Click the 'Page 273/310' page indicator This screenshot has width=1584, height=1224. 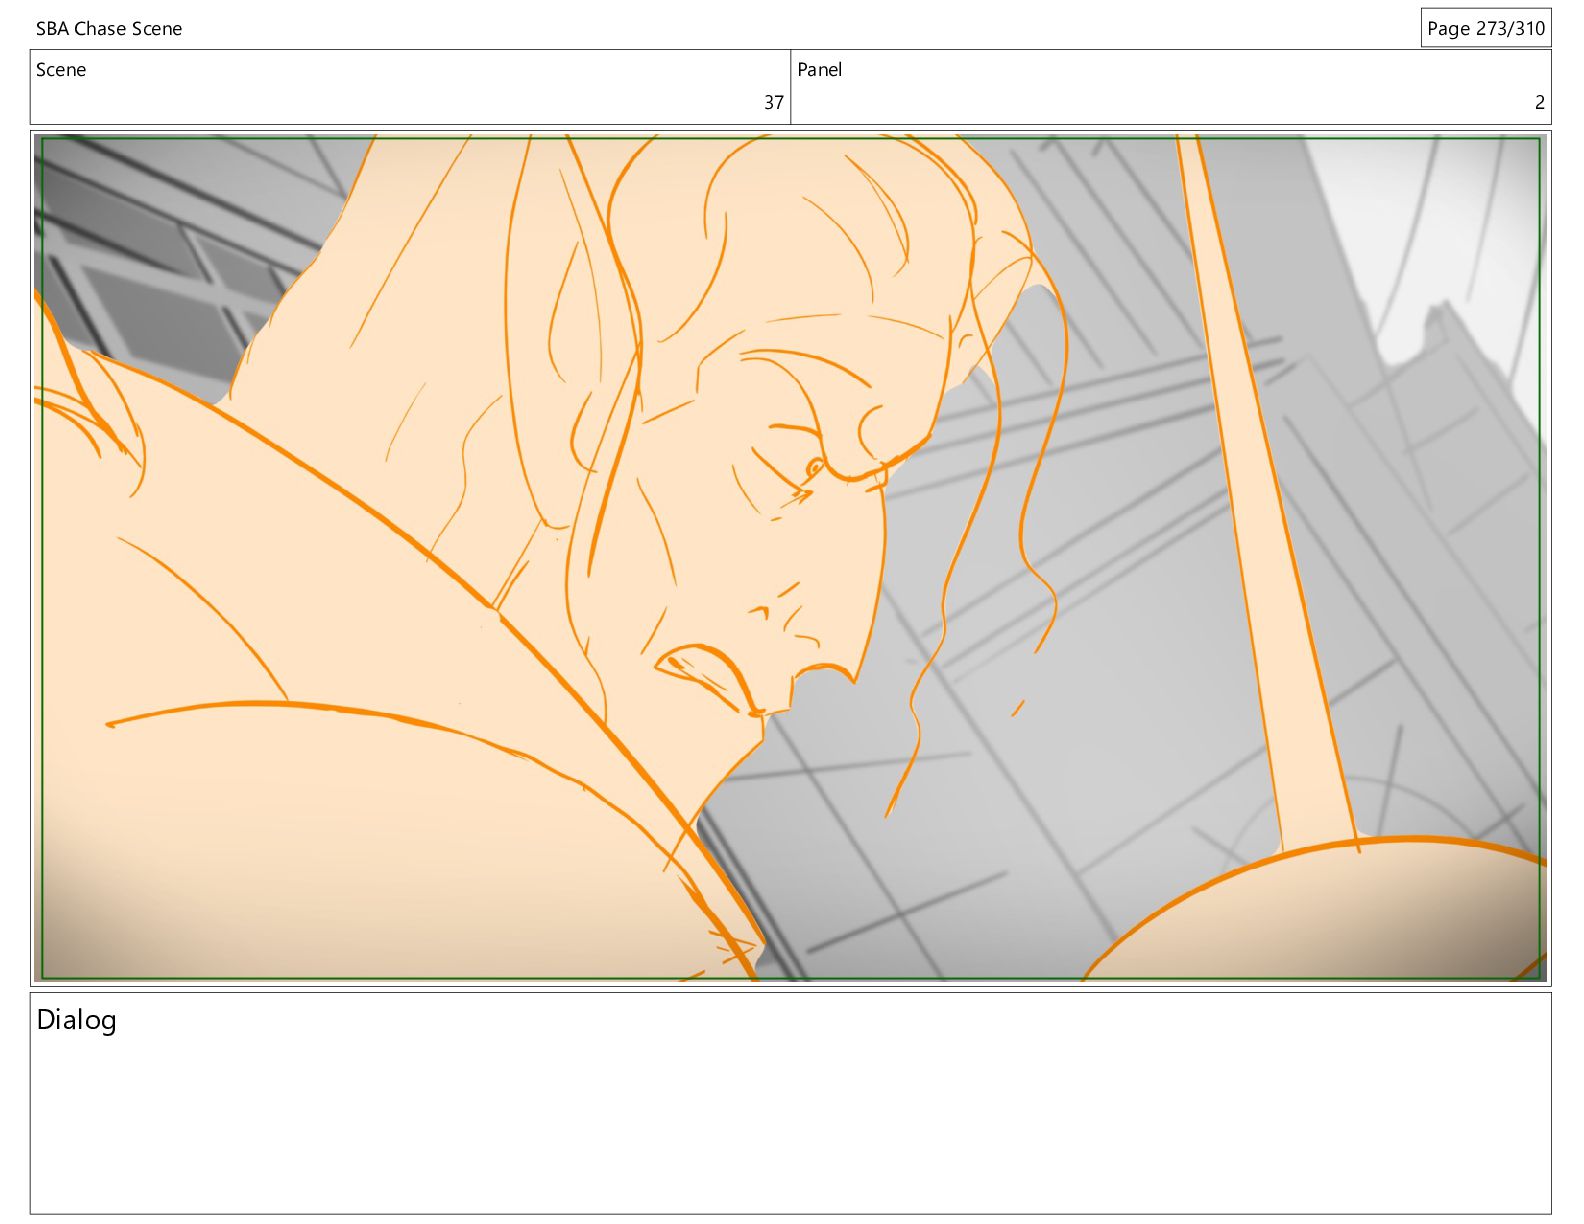[x=1486, y=28]
